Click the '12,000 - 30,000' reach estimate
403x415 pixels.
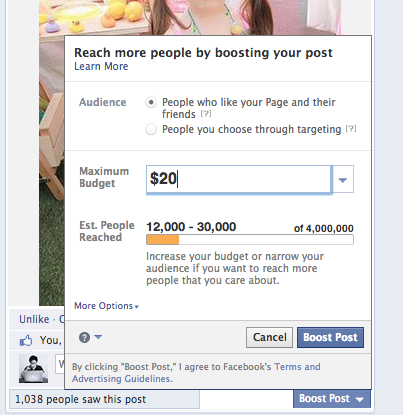point(191,227)
